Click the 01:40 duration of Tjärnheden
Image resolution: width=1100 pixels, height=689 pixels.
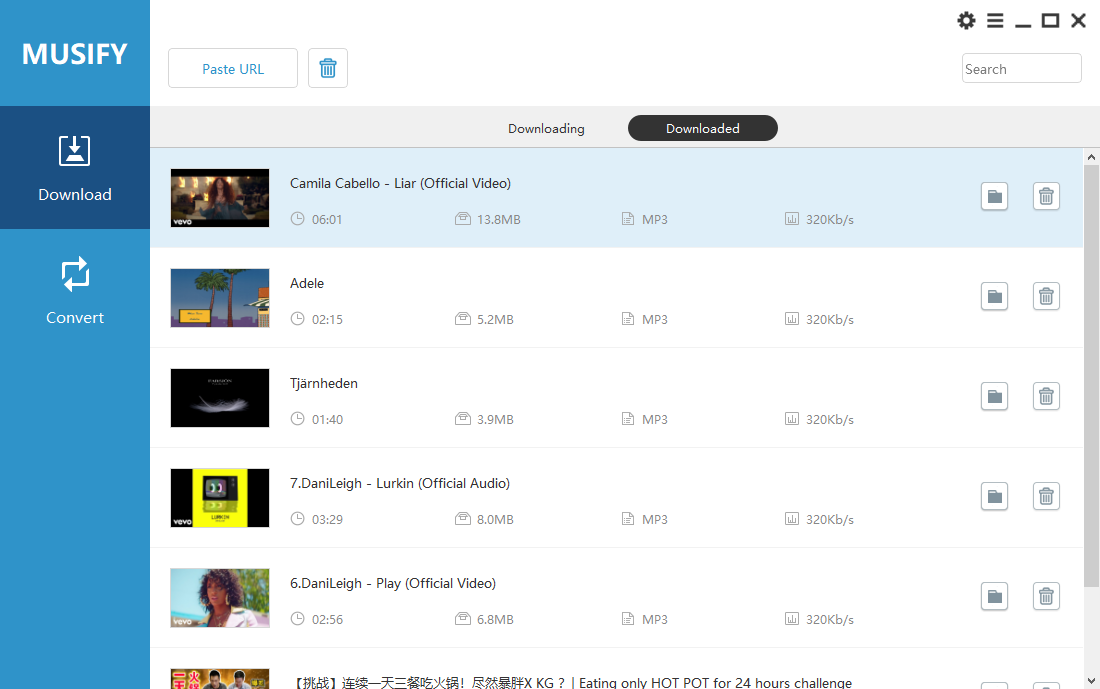(x=327, y=420)
